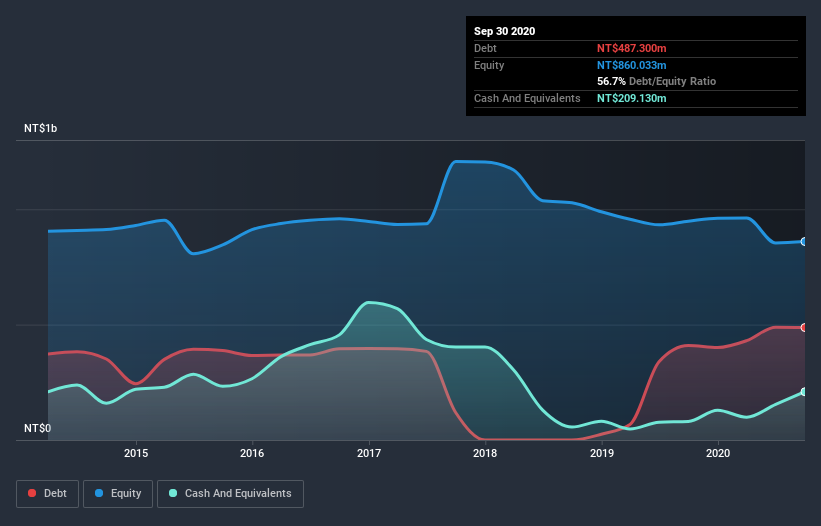Click the NT$209.130m cash value
The image size is (821, 526).
point(631,98)
